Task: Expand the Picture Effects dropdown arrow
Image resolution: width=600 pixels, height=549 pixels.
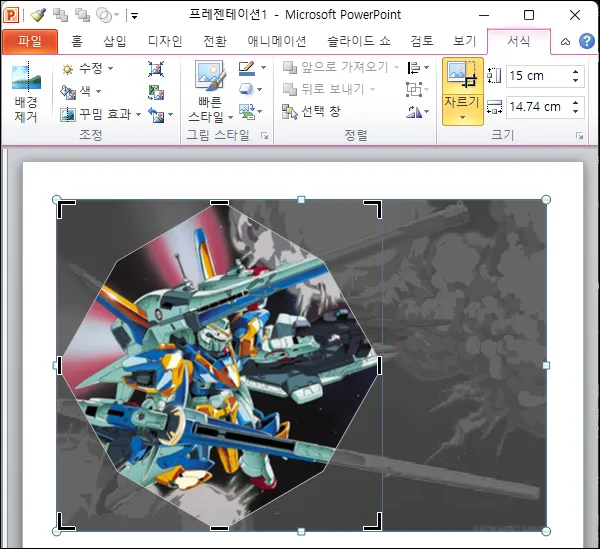Action: 260,90
